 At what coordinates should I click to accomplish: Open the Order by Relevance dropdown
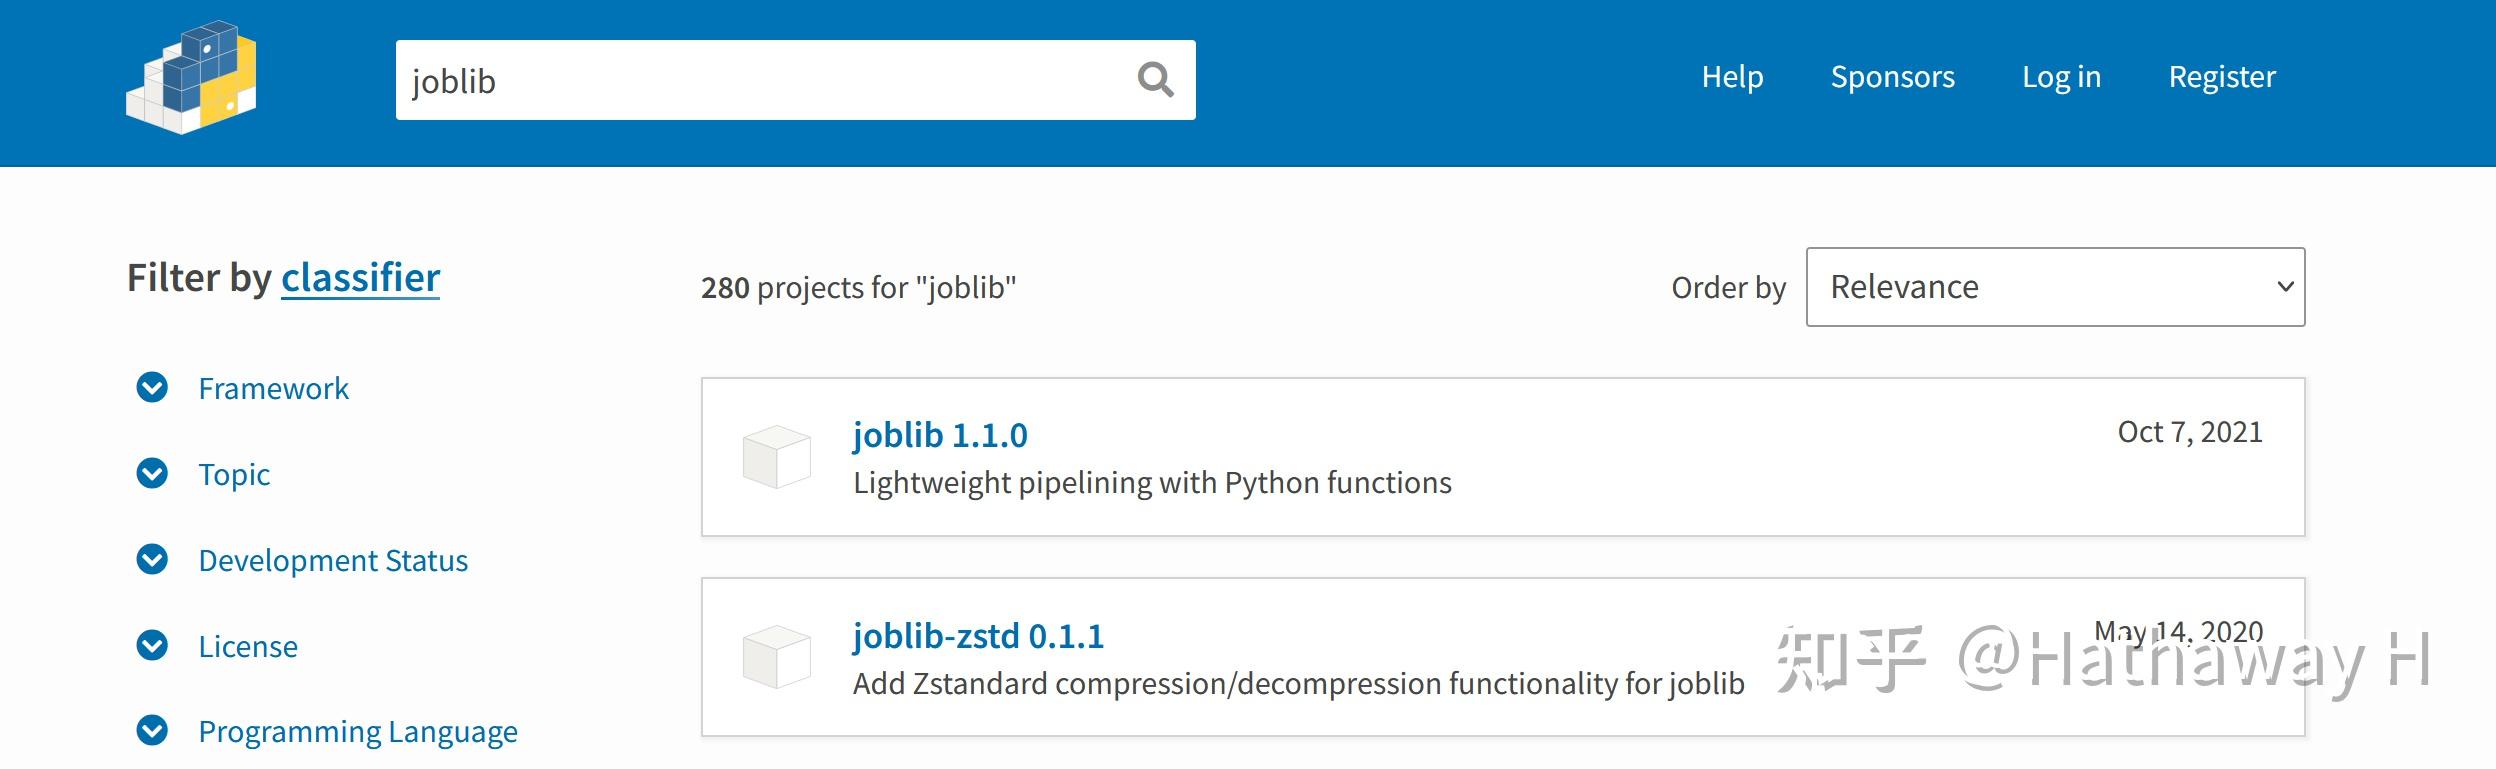coord(2055,287)
